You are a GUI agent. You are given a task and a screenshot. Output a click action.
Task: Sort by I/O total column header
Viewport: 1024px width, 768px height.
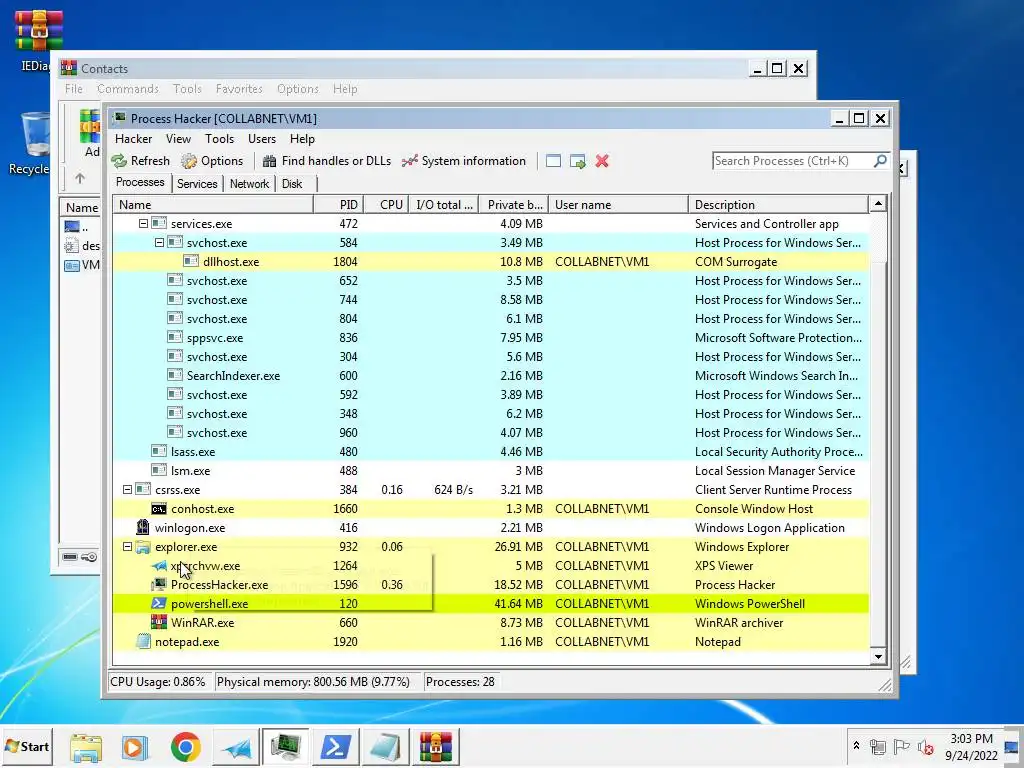[x=444, y=204]
